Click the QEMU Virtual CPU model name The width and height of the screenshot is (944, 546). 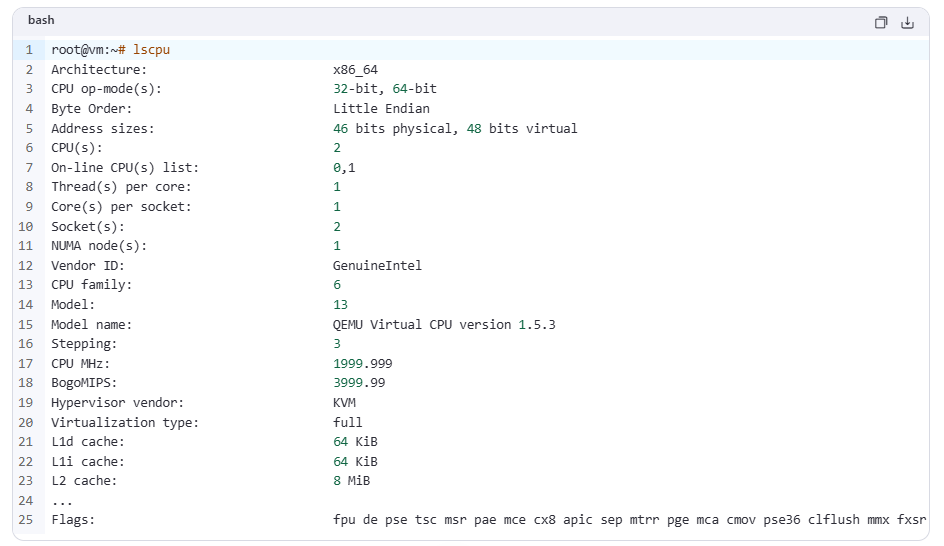point(444,325)
